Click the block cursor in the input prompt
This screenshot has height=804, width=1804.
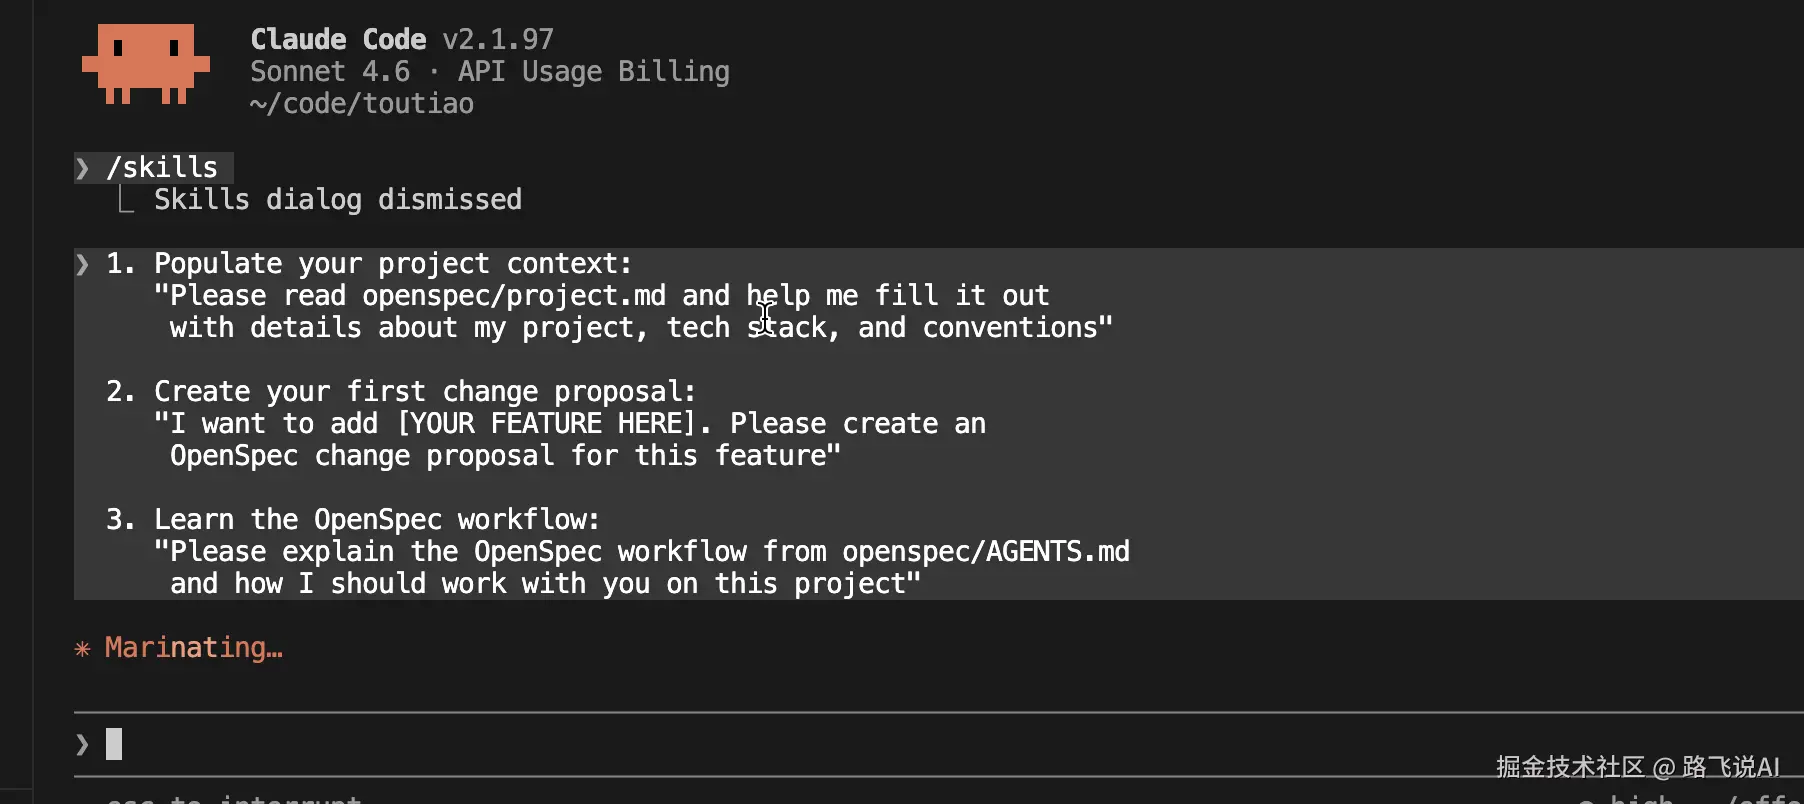(114, 744)
